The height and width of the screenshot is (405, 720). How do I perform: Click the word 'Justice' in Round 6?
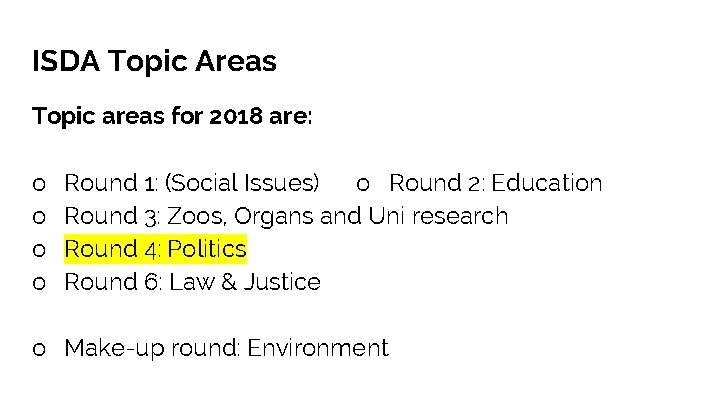(282, 282)
